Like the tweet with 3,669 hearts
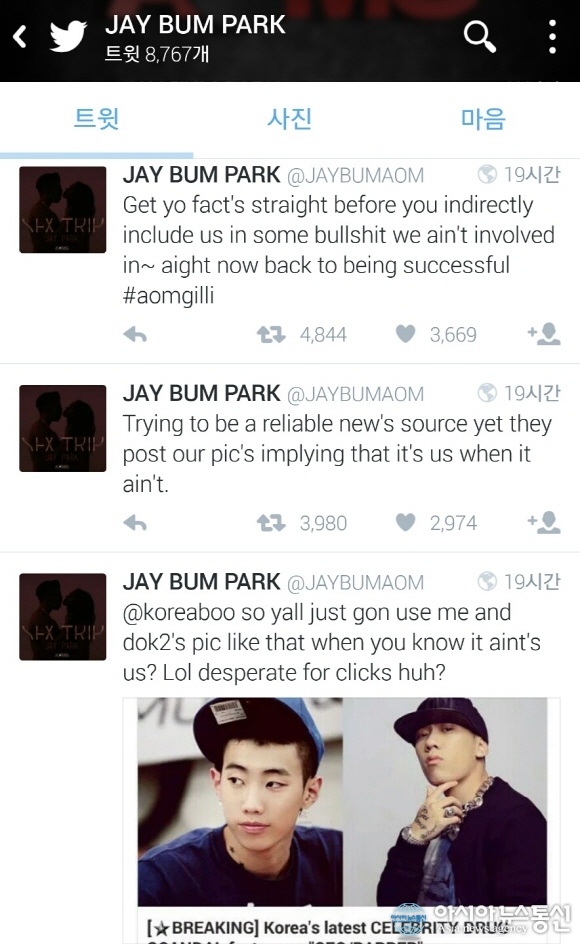This screenshot has height=945, width=580. tap(405, 333)
